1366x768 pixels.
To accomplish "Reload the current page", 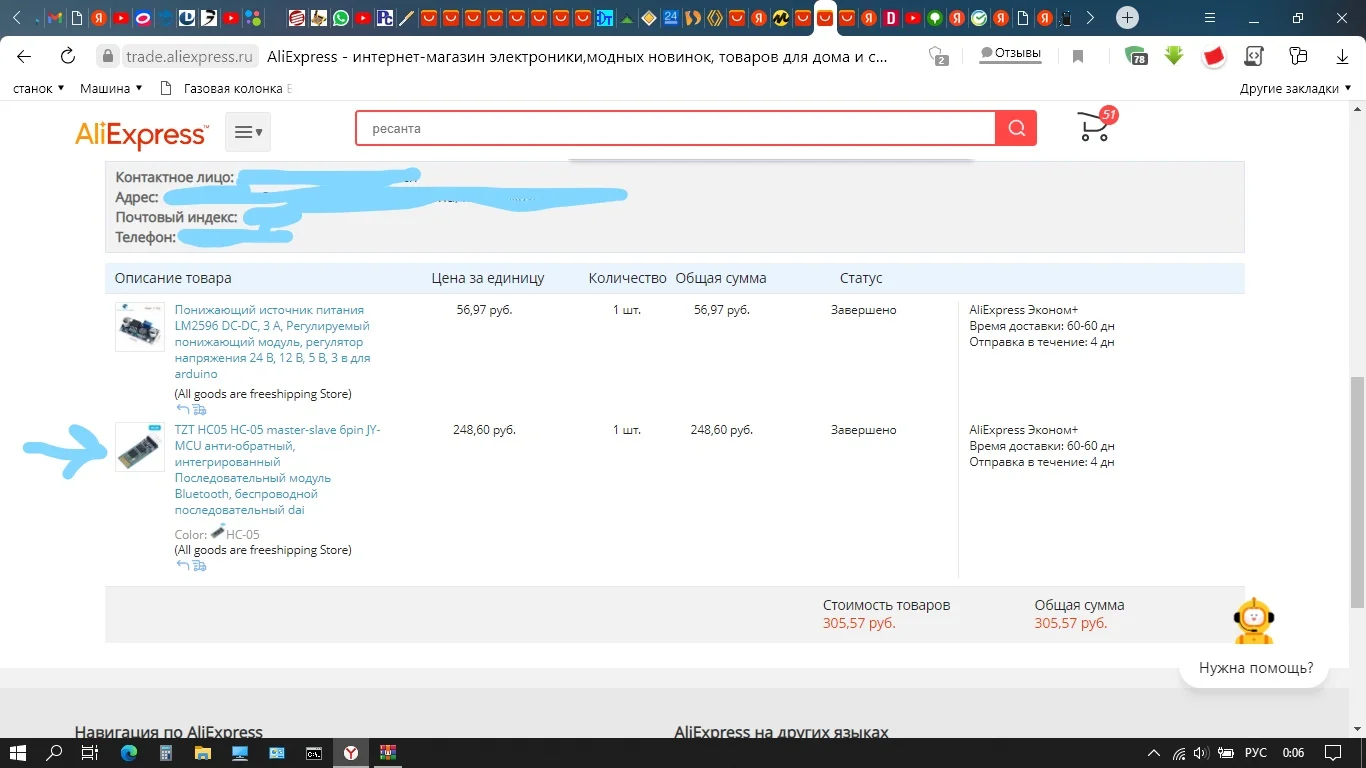I will pos(68,56).
